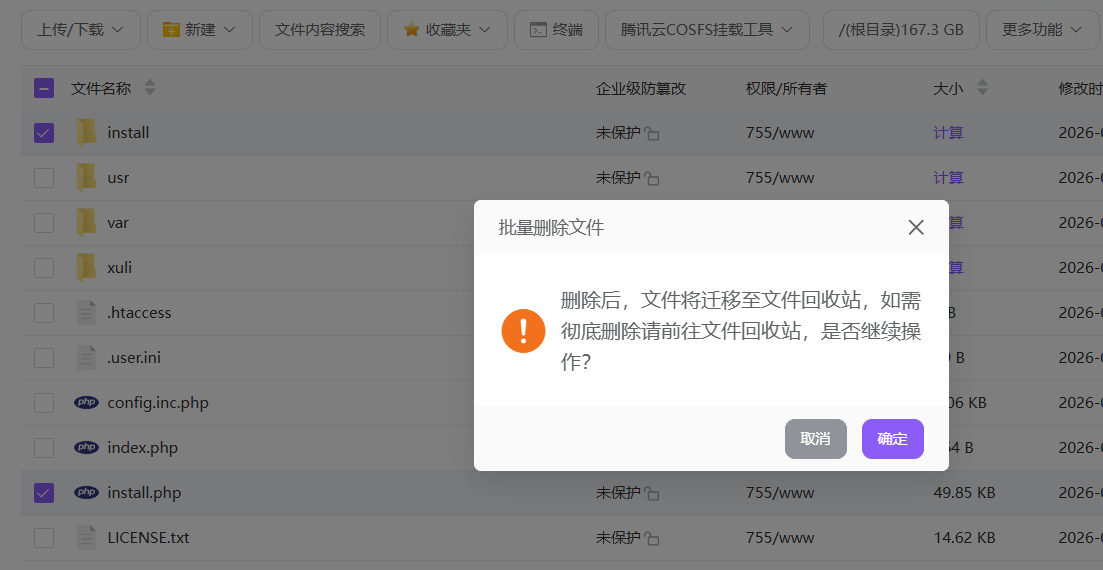Click the sort arrows beside 文件名称
The height and width of the screenshot is (570, 1103).
click(x=150, y=88)
